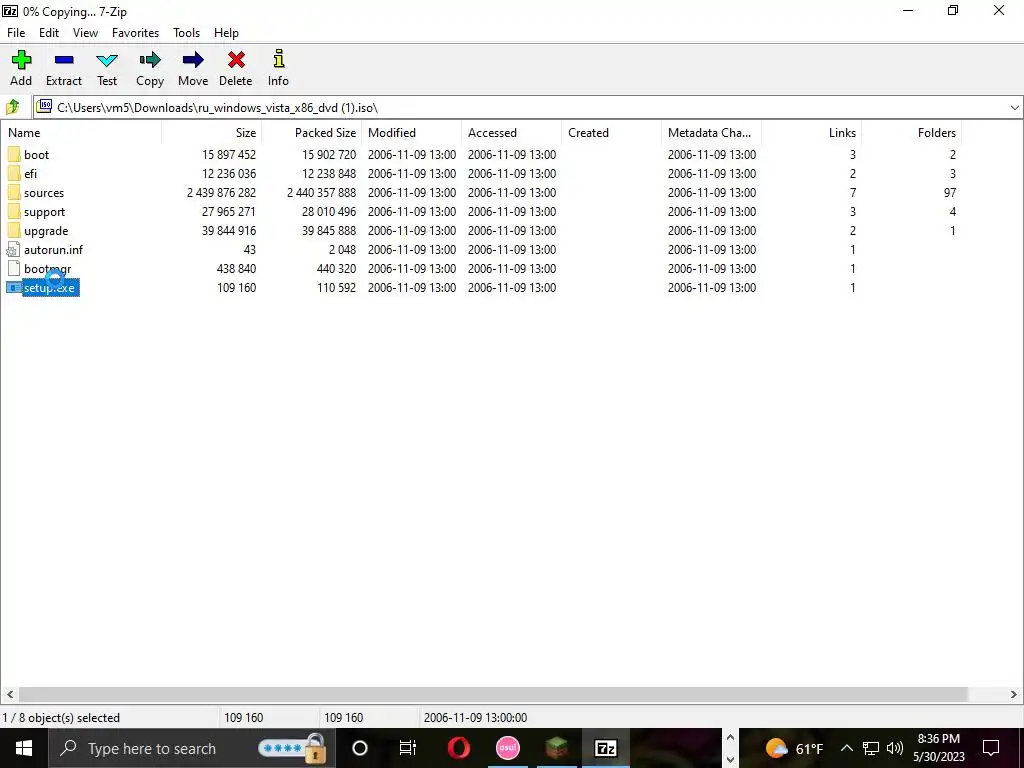Click the sources size 2 439 876 282
Viewport: 1024px width, 768px height.
click(221, 193)
